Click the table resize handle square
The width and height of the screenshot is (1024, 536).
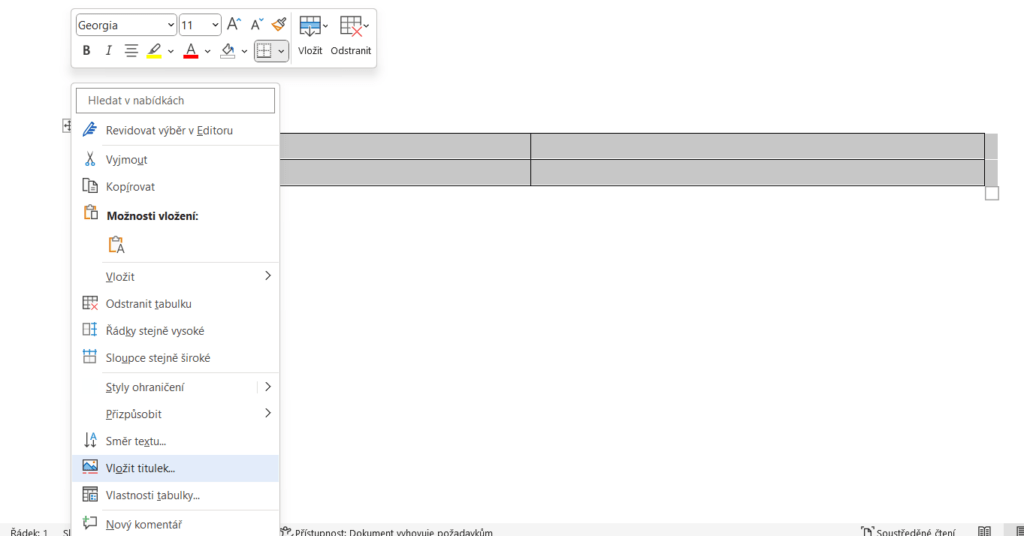tap(991, 193)
